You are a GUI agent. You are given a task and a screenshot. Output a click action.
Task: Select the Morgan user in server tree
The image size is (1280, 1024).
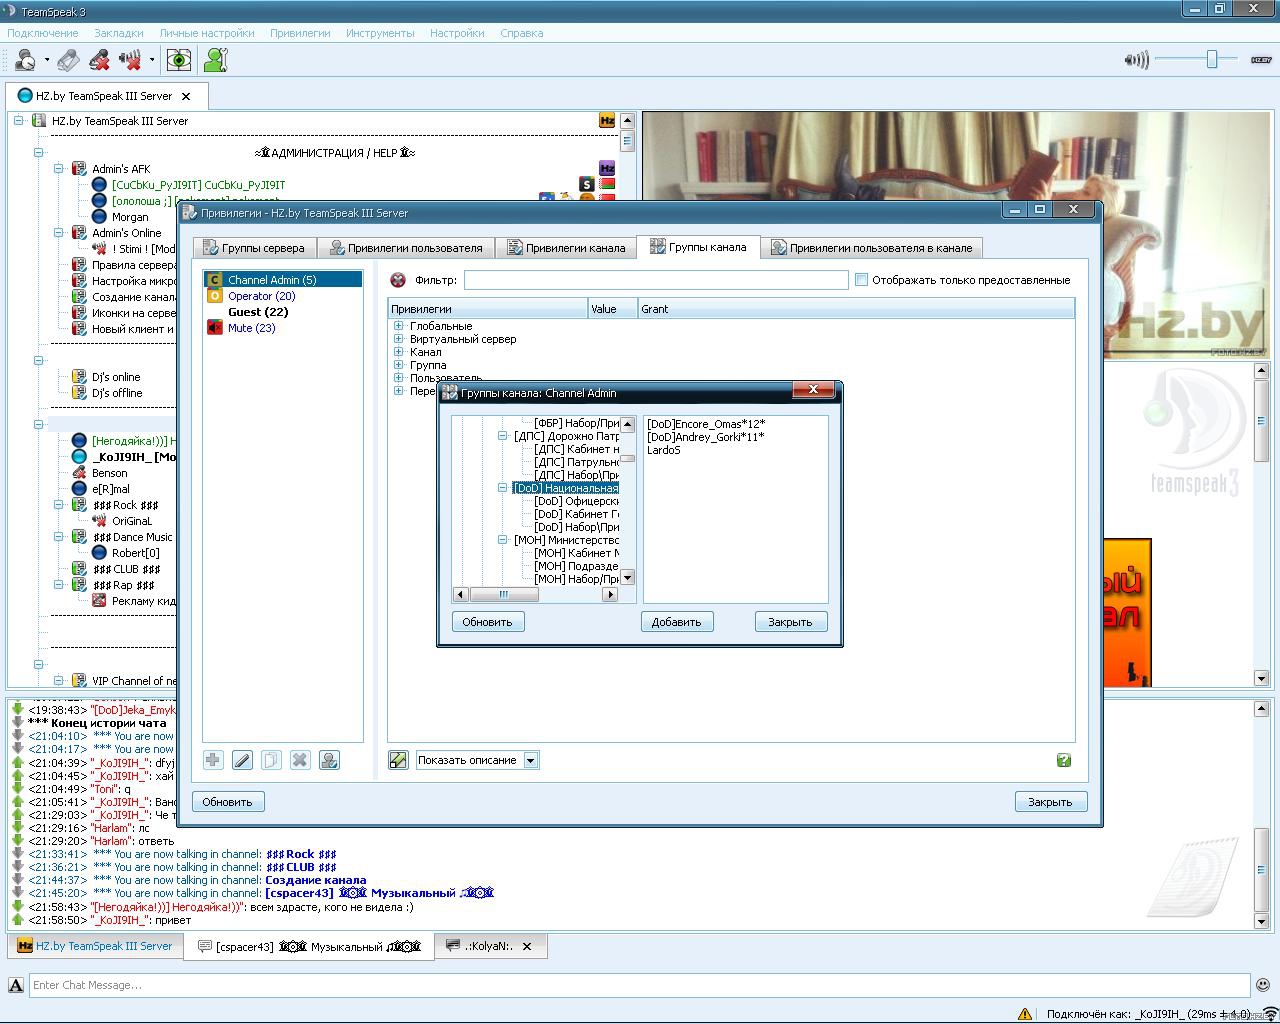(130, 217)
